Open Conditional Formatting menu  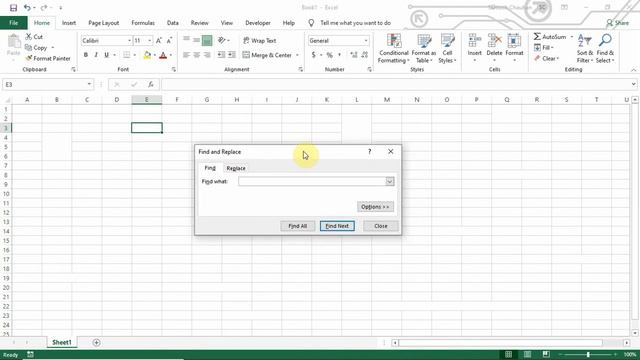pos(393,49)
